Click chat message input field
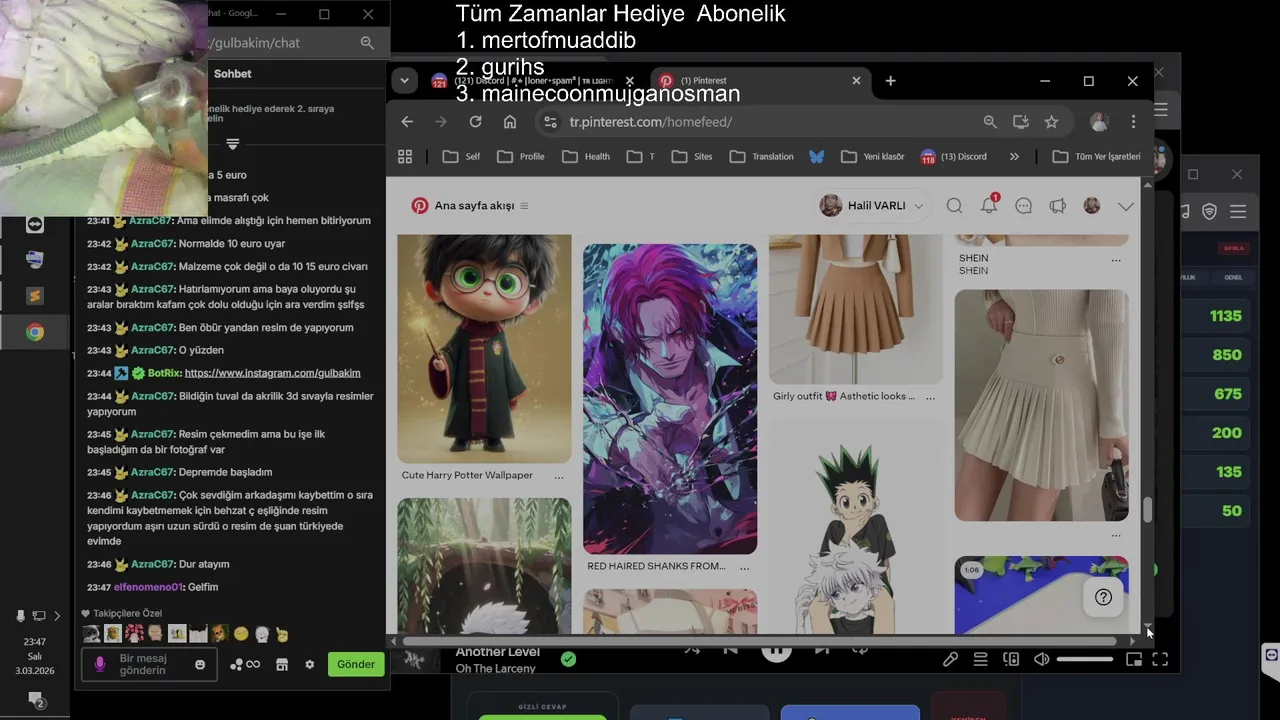The width and height of the screenshot is (1280, 720). [x=150, y=664]
